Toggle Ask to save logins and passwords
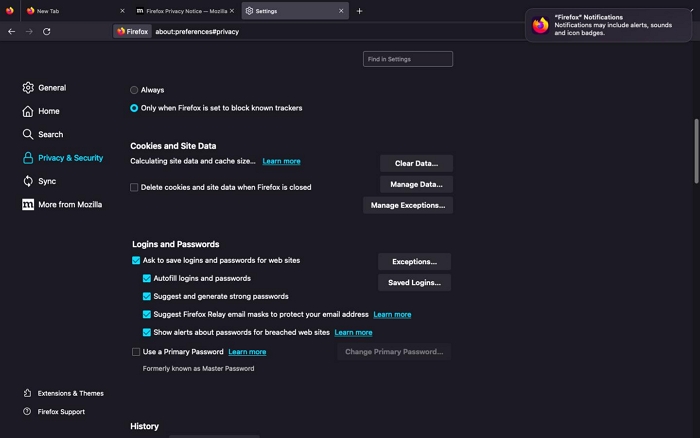This screenshot has width=700, height=438. pos(136,260)
